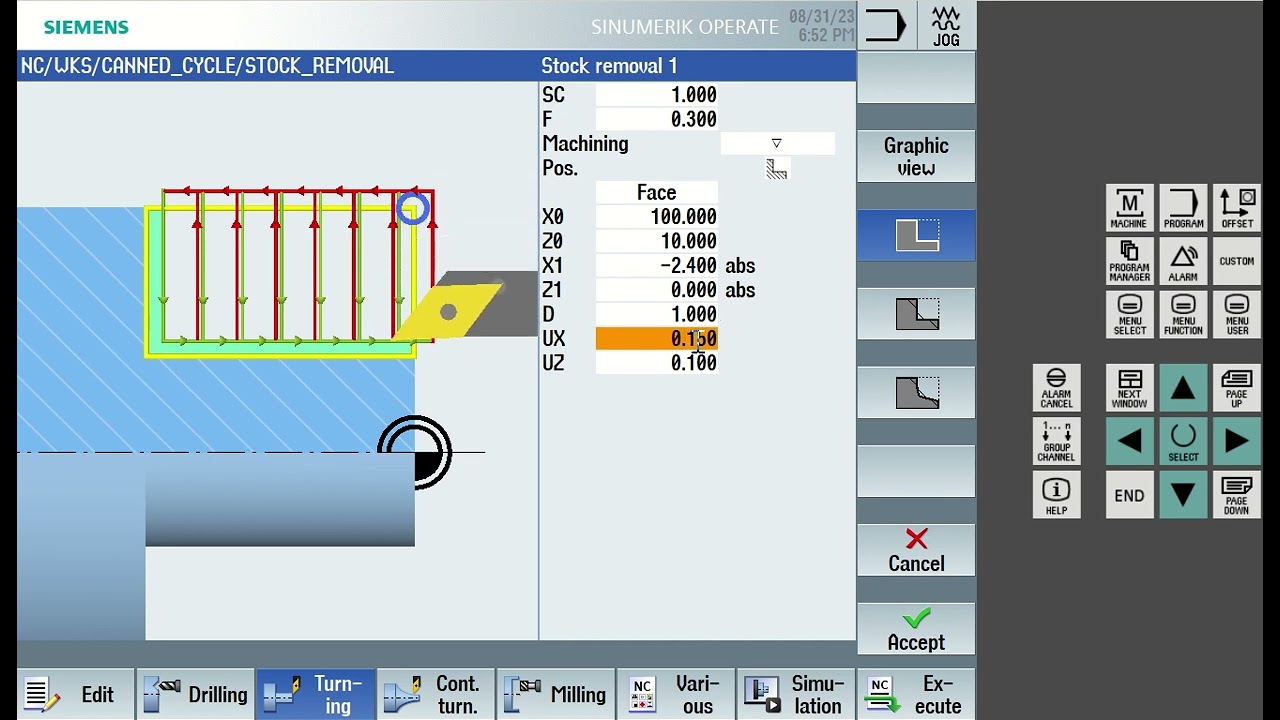Select the second stock contour shape icon
This screenshot has width=1280, height=720.
click(x=916, y=314)
